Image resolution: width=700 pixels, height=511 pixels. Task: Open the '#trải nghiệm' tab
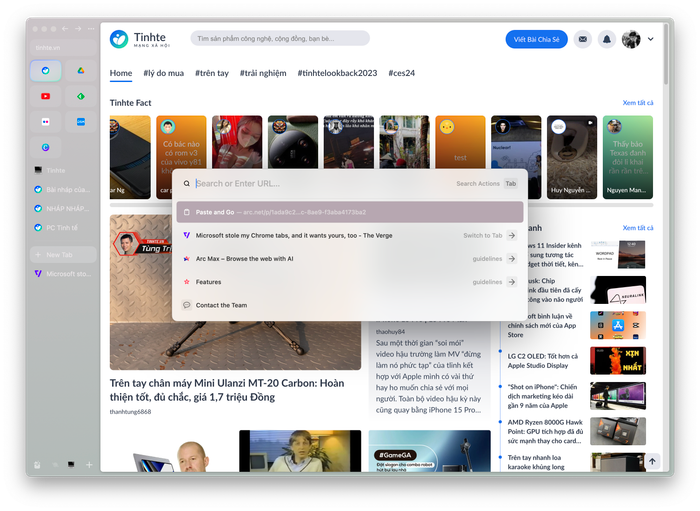(x=263, y=73)
